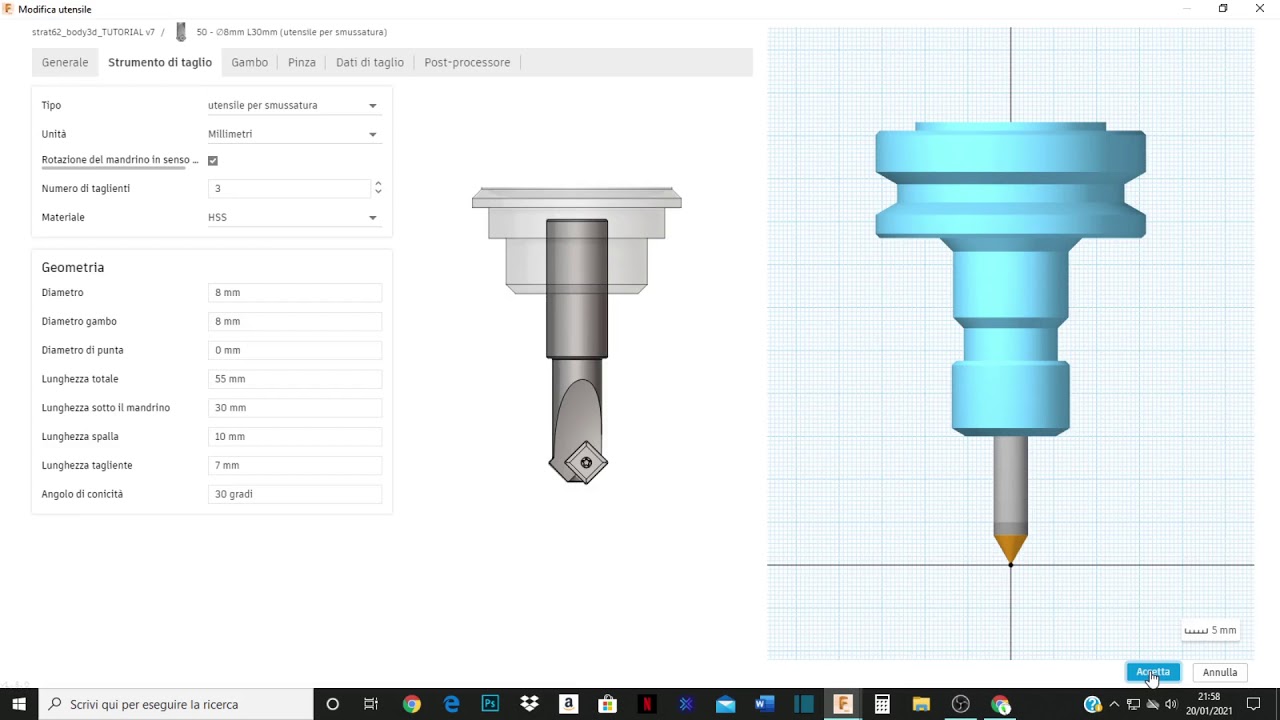This screenshot has height=720, width=1280.
Task: Click the volume icon in system tray
Action: tap(1171, 704)
